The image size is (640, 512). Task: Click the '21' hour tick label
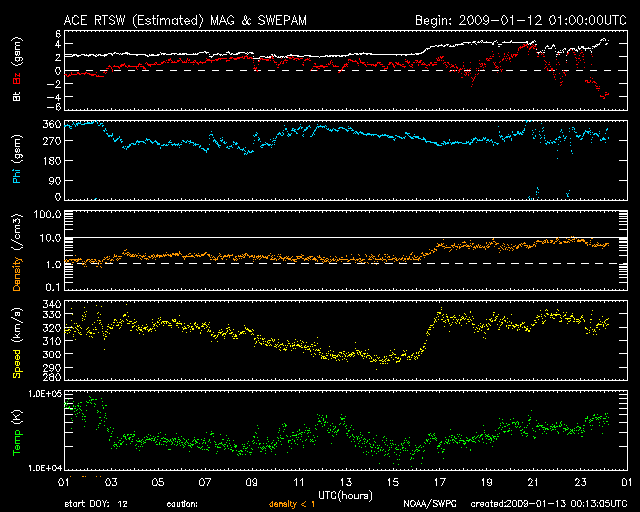(x=533, y=482)
